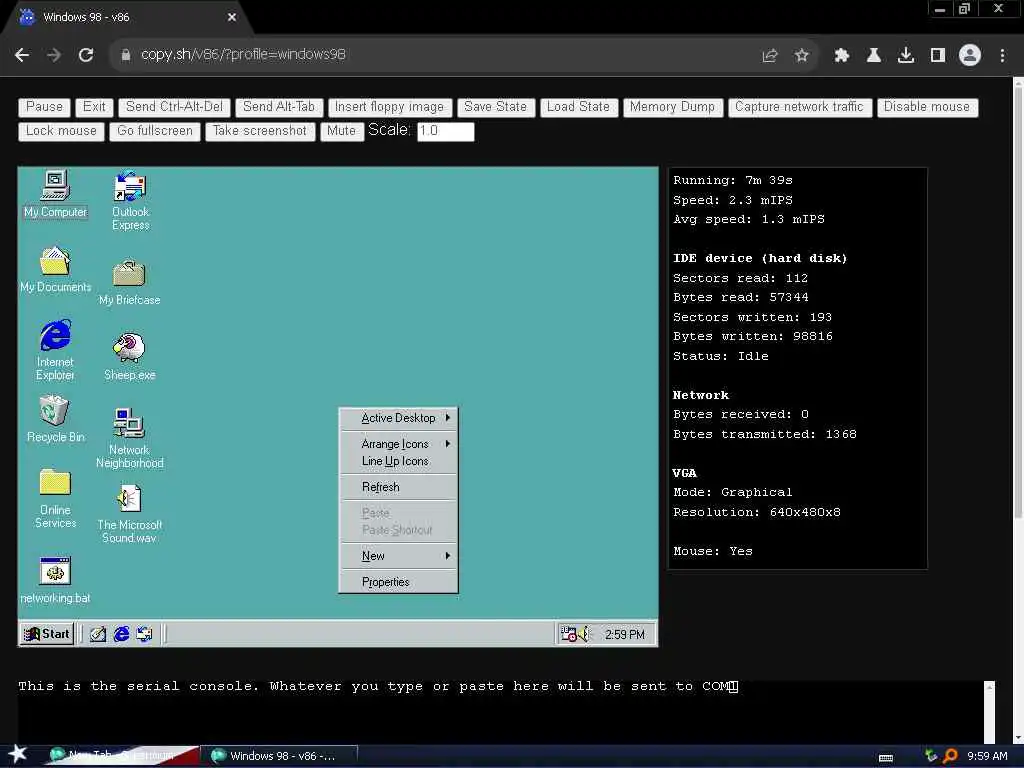The width and height of the screenshot is (1024, 768).
Task: Open browser extensions puzzle icon
Action: pos(841,56)
